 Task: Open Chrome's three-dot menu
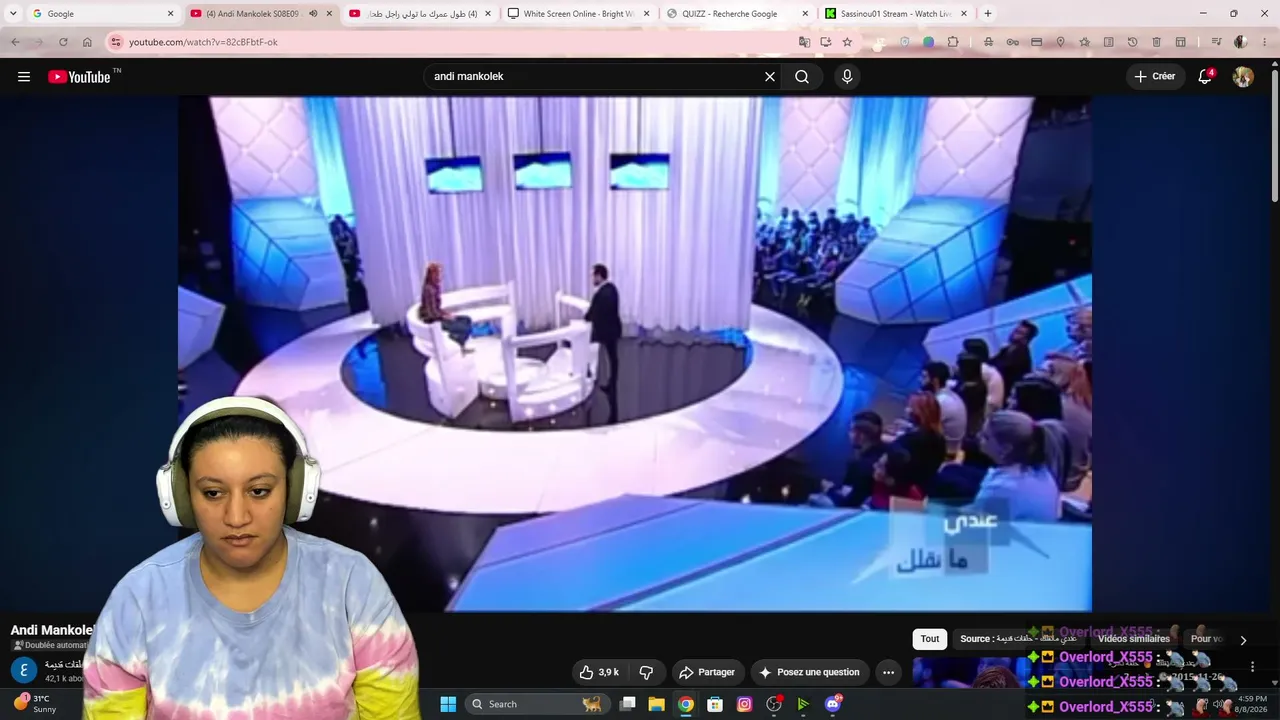(x=1265, y=42)
